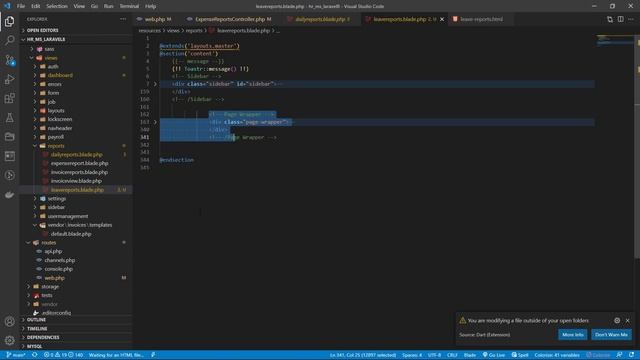Click the Don't Warn Me button
Viewport: 640px width, 360px height.
coord(611,335)
